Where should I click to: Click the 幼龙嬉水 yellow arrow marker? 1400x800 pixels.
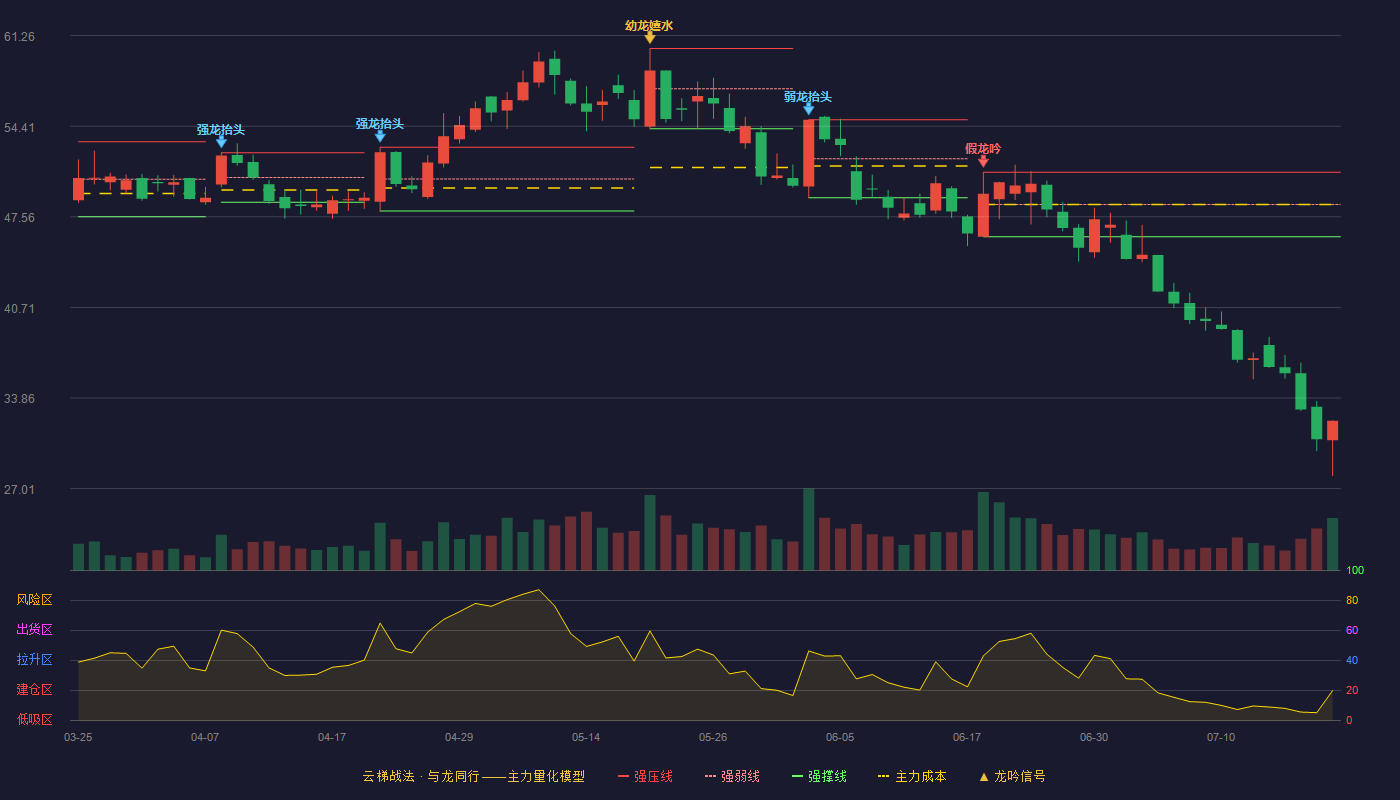[650, 38]
